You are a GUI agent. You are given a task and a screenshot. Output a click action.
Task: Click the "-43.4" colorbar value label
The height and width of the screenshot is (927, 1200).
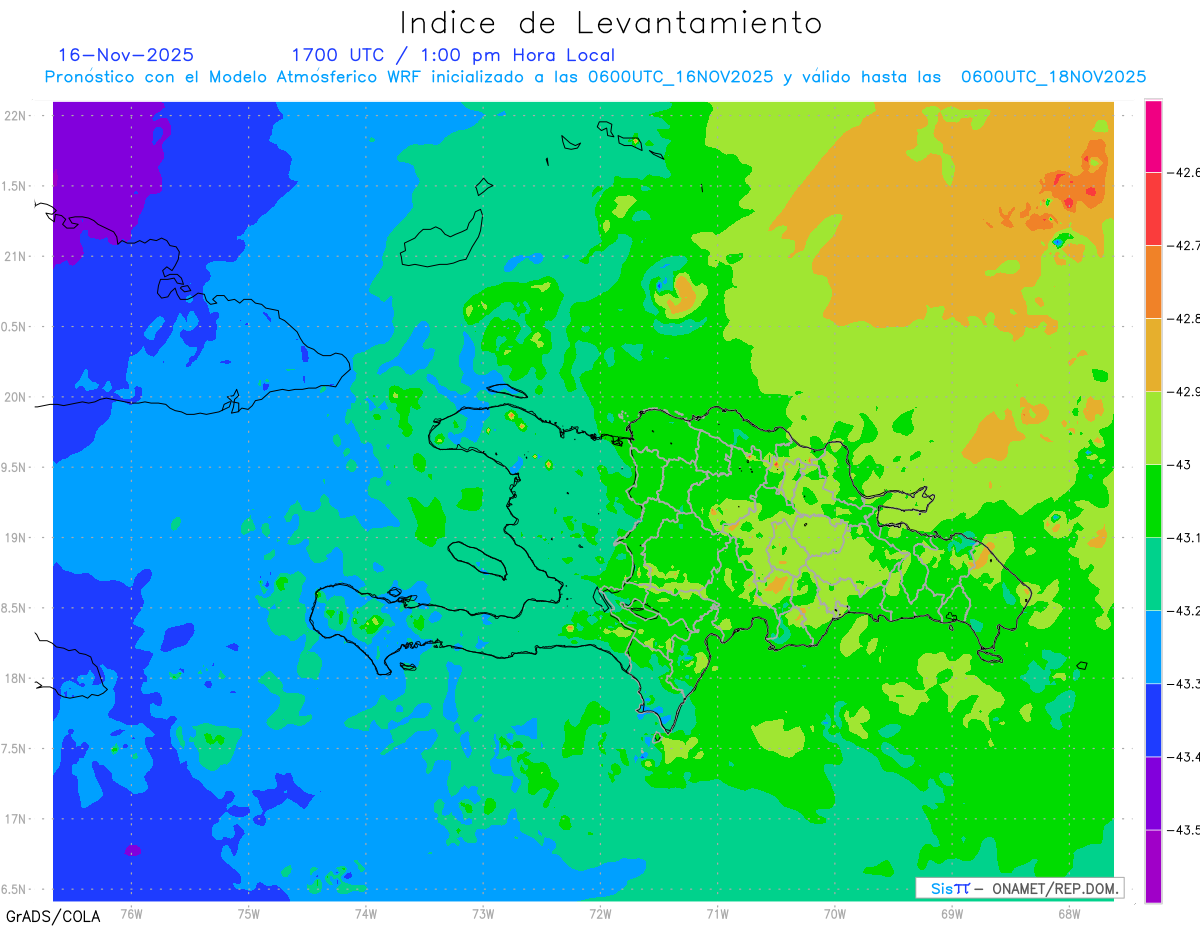tap(1184, 756)
